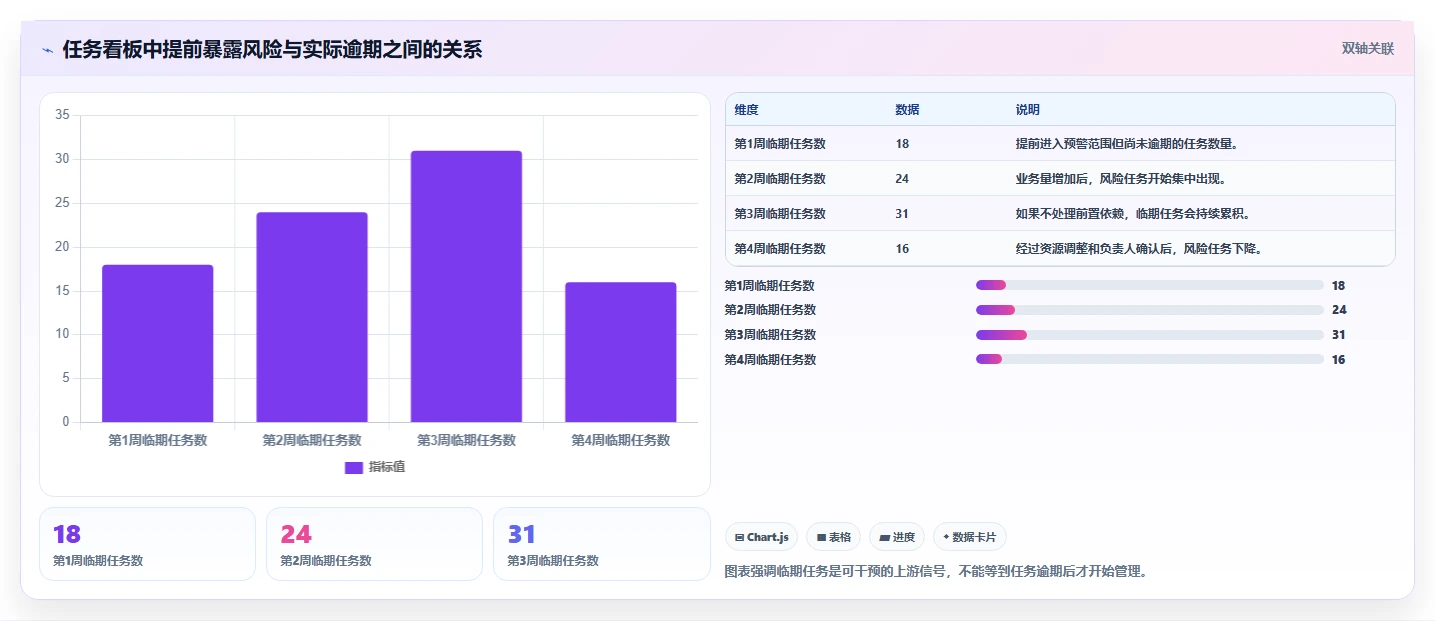Click the x-axis label 第1周临期任务数
This screenshot has width=1435, height=621.
(158, 440)
